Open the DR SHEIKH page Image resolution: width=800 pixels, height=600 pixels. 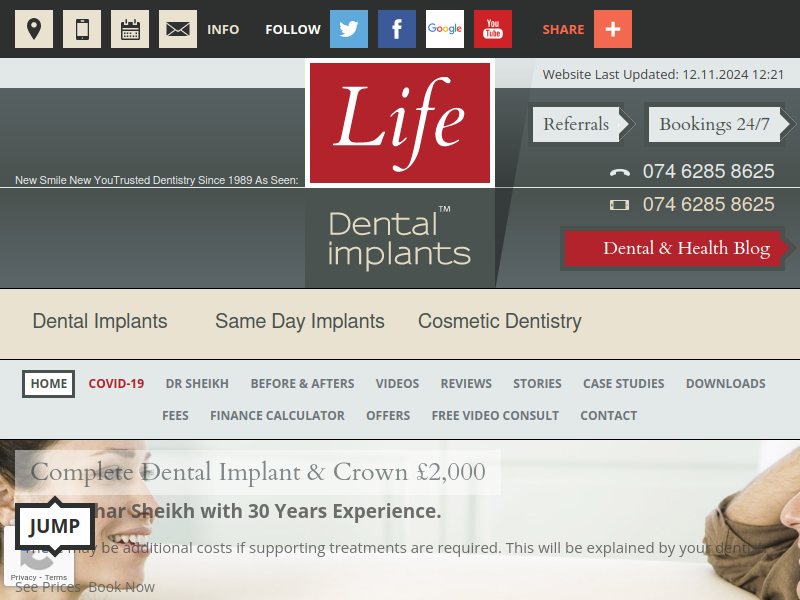[197, 384]
